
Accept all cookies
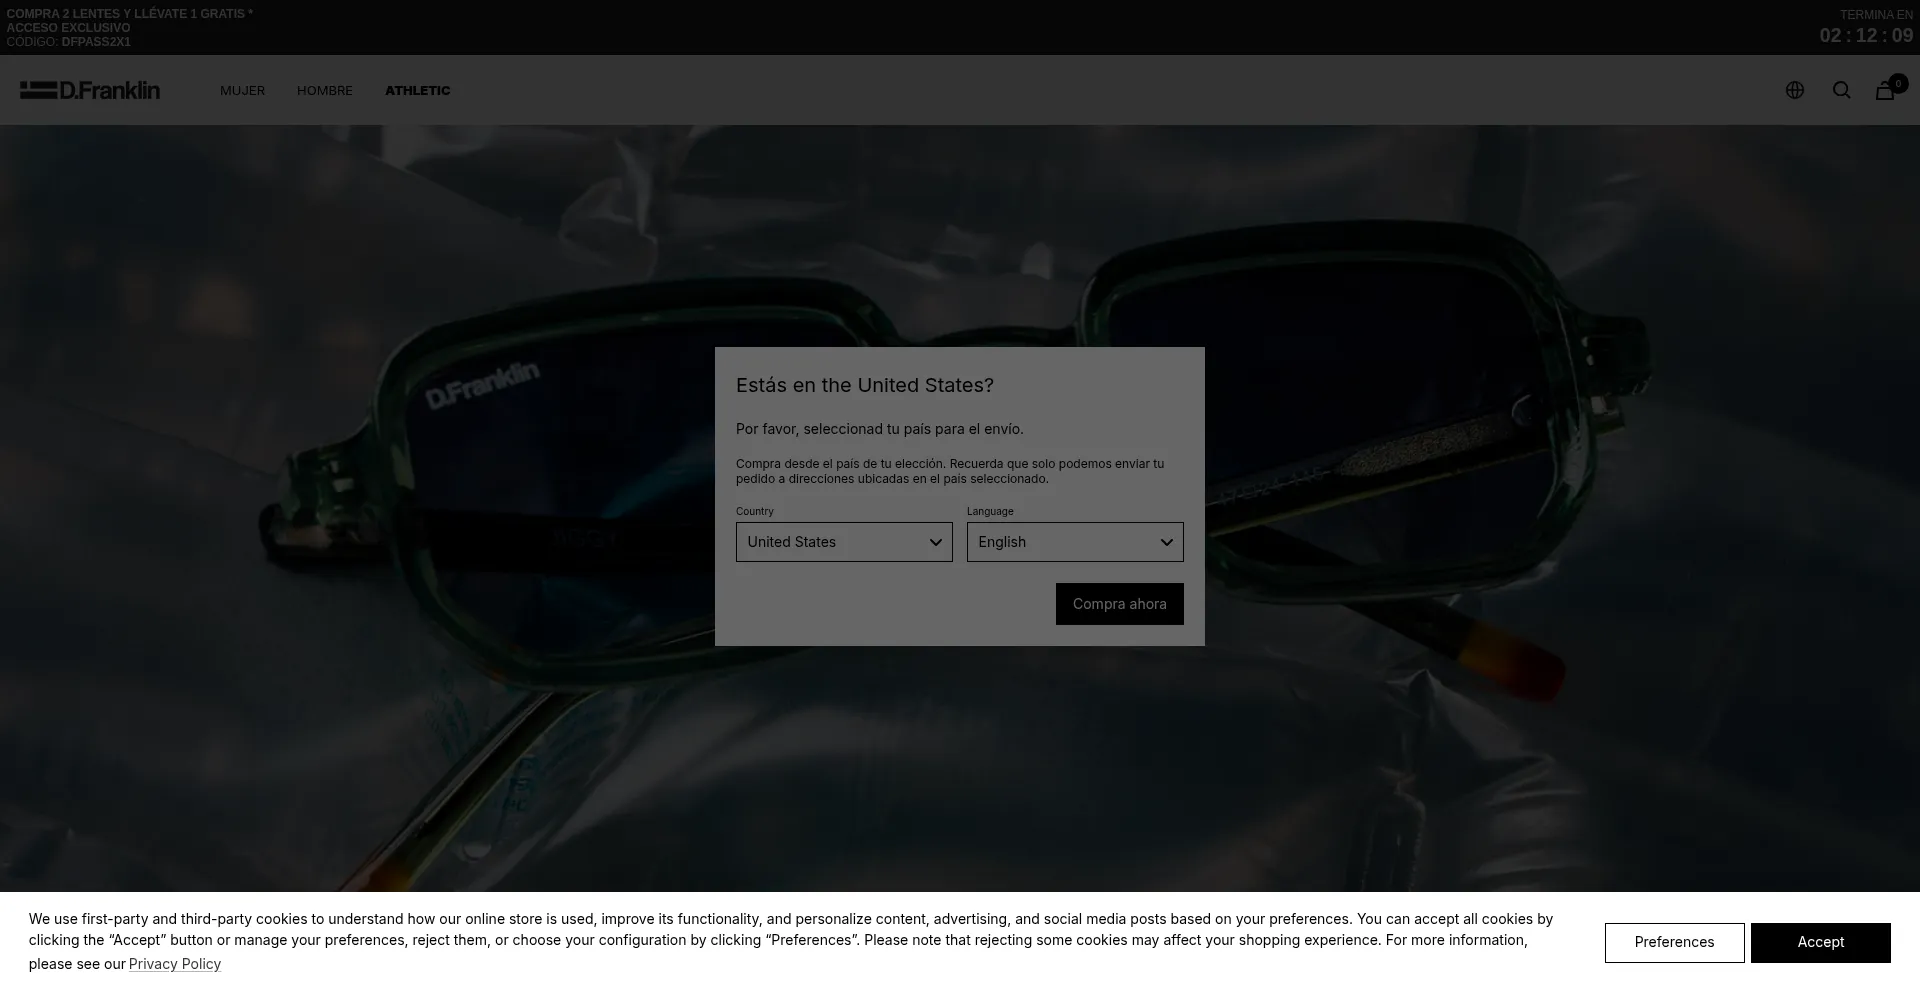coord(1820,942)
